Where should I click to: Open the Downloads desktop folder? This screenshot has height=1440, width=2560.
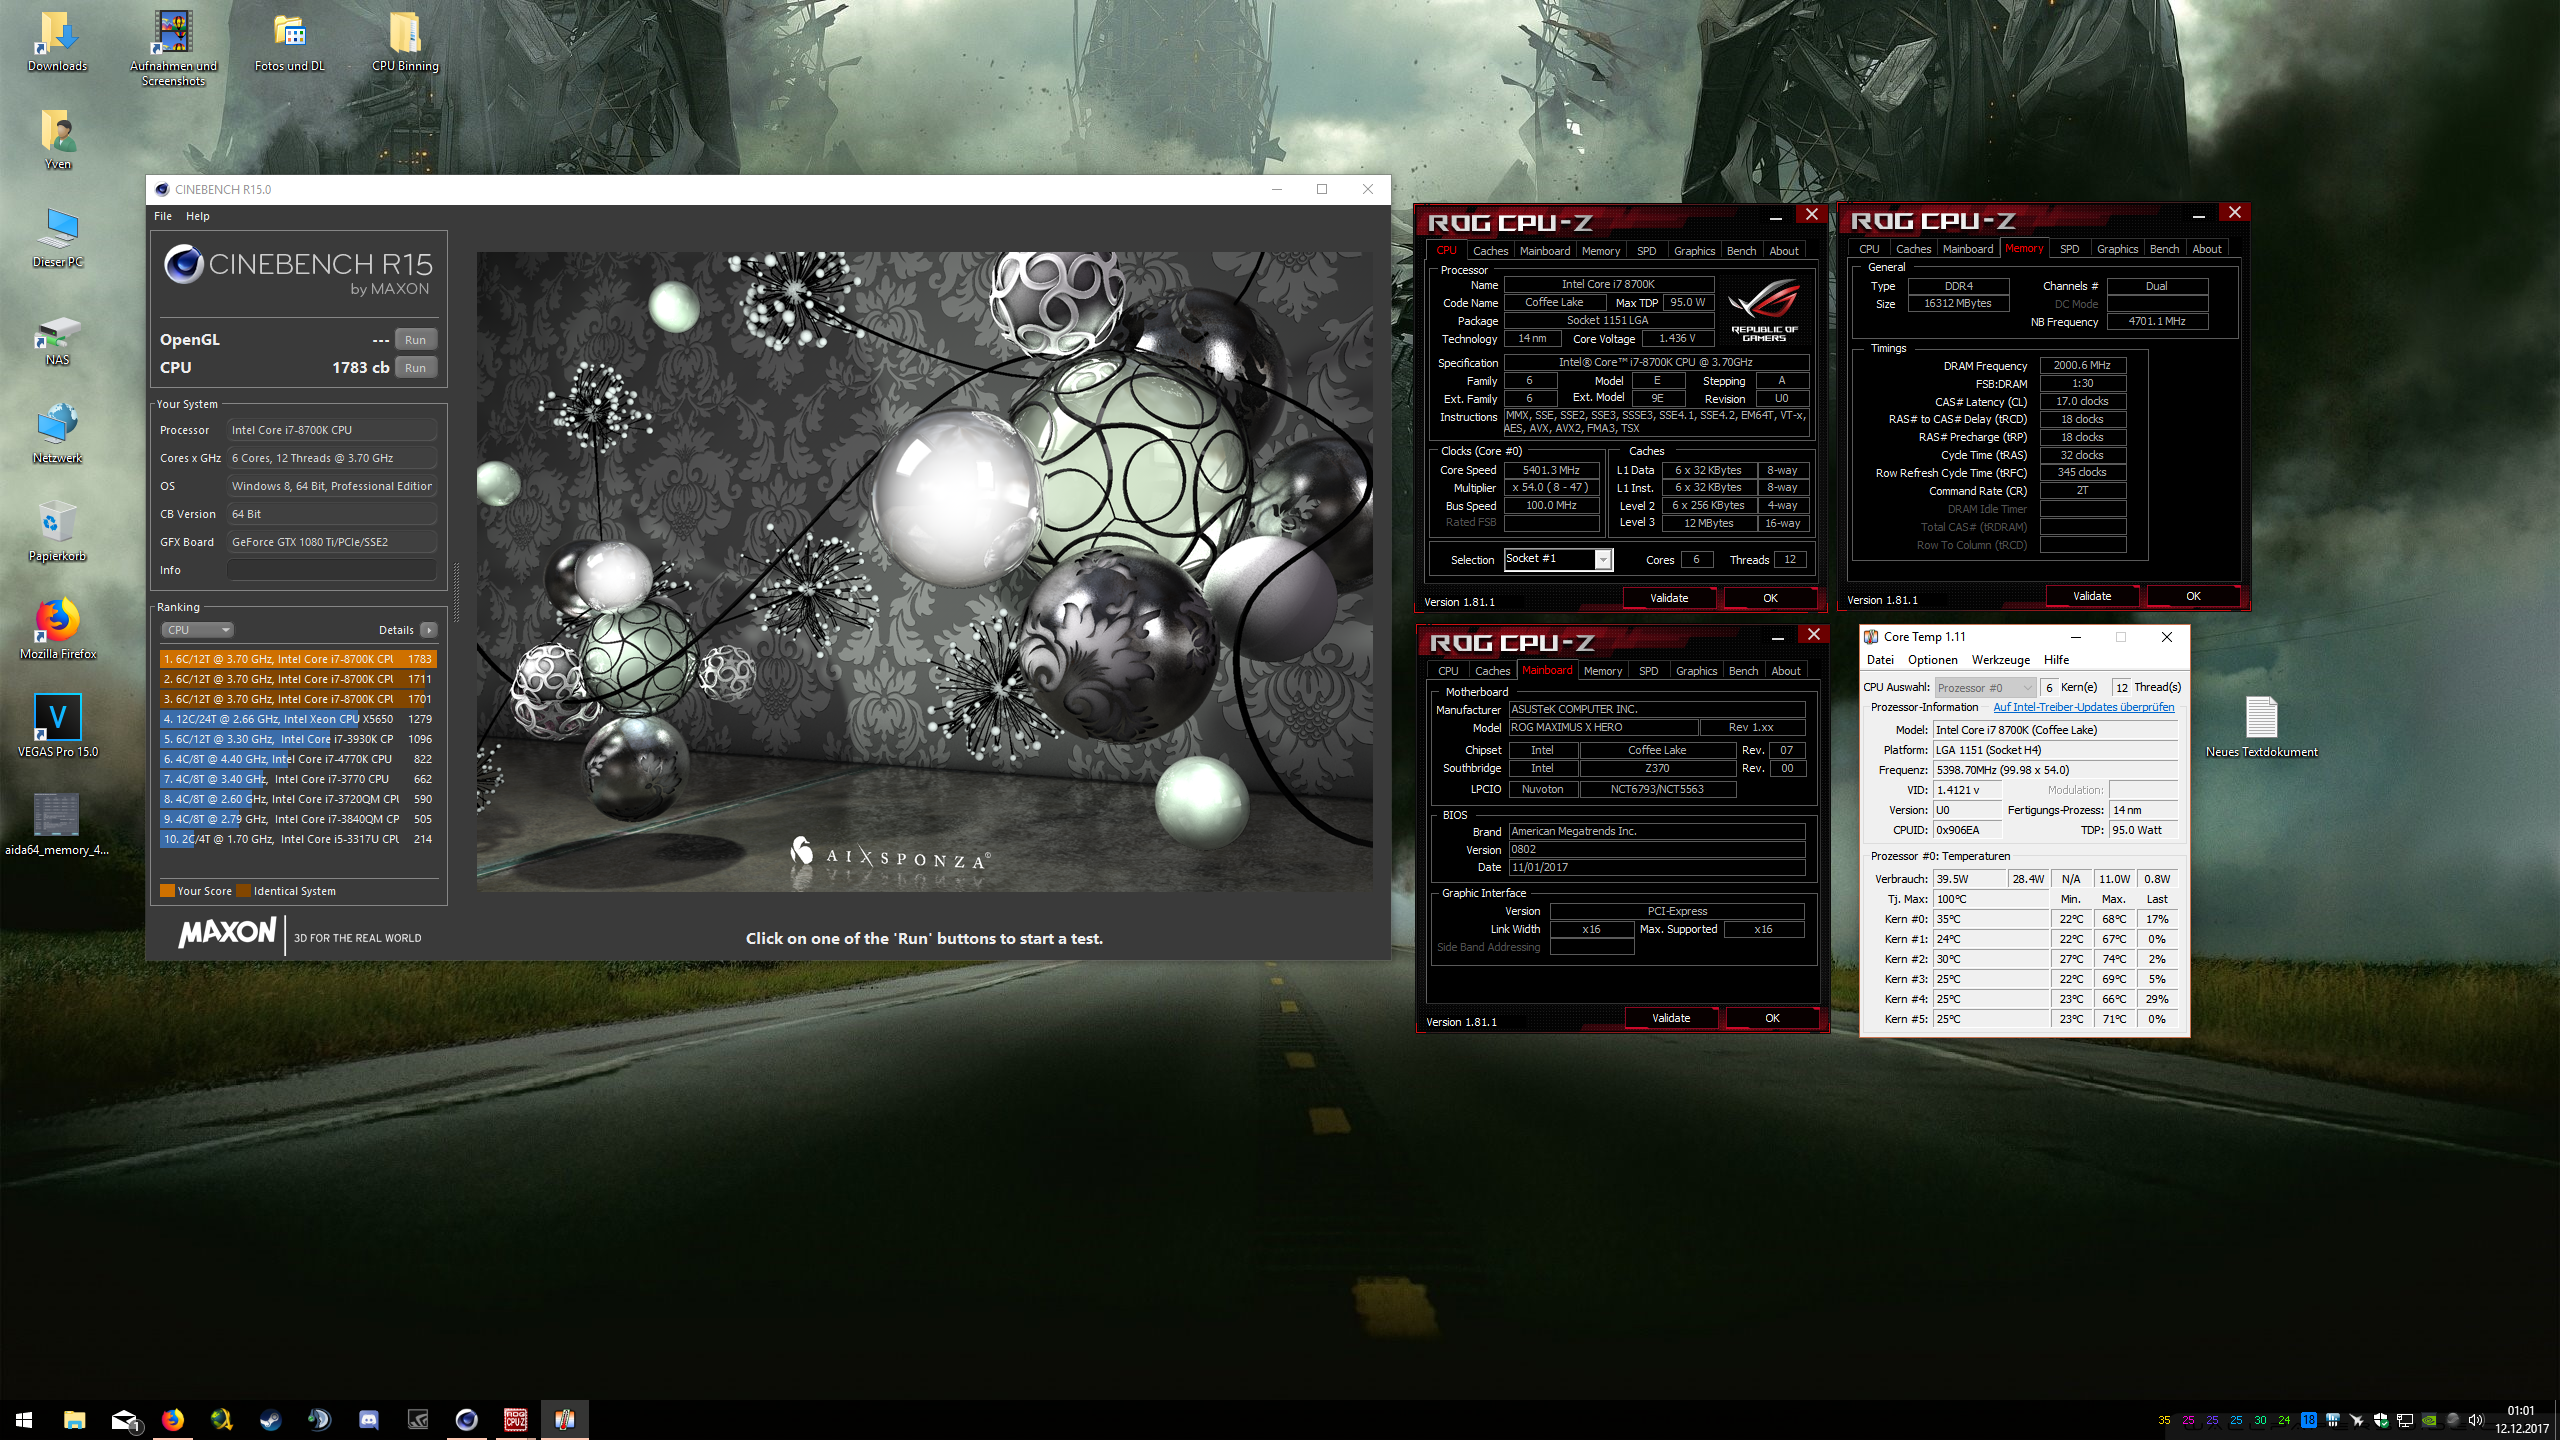57,42
